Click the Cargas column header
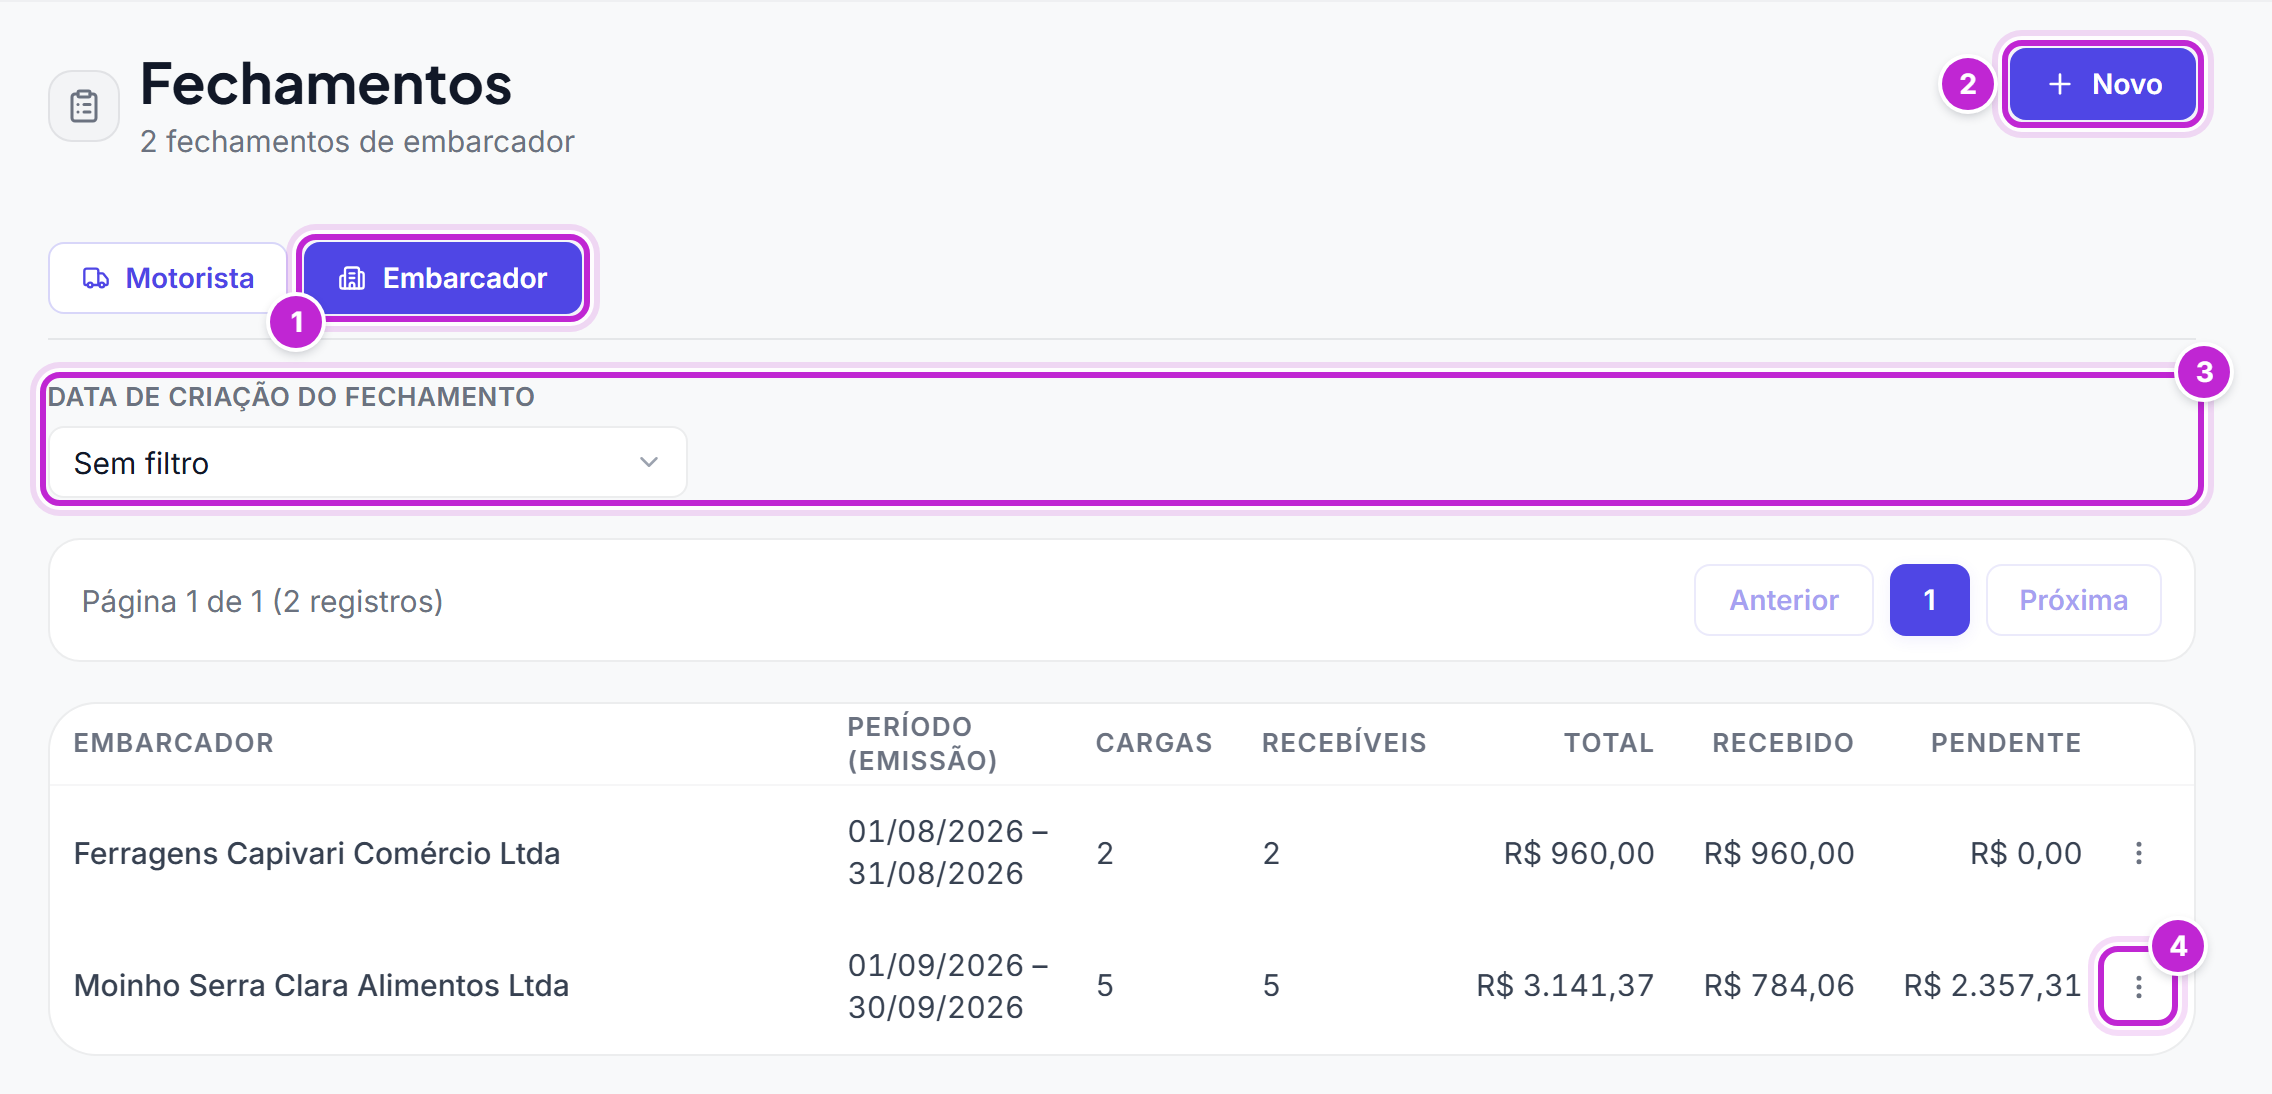 tap(1154, 743)
